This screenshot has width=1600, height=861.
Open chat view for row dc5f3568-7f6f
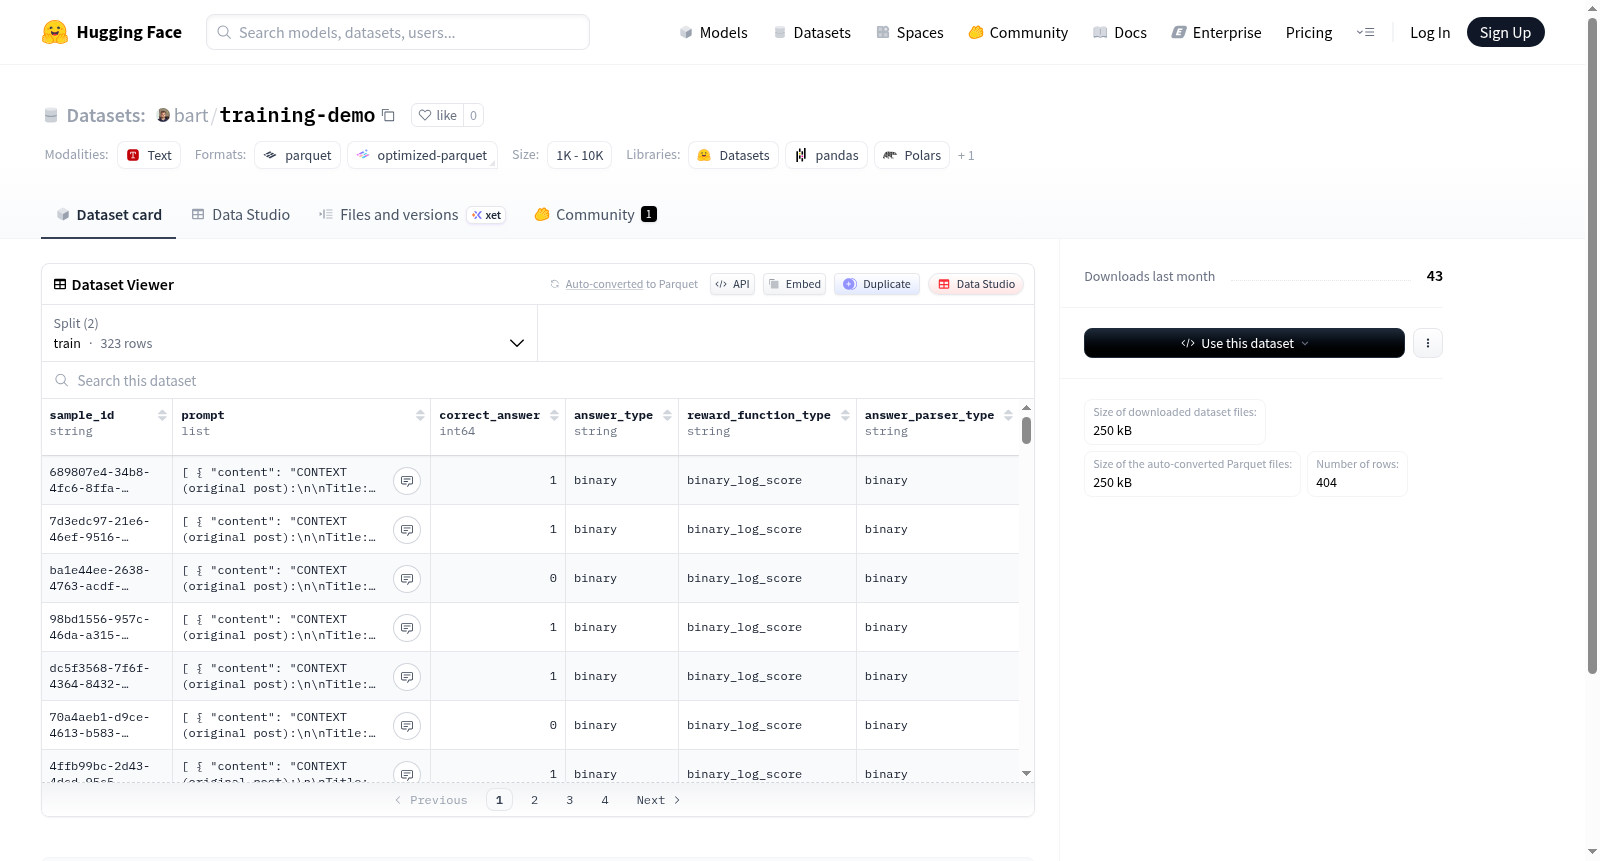point(407,677)
